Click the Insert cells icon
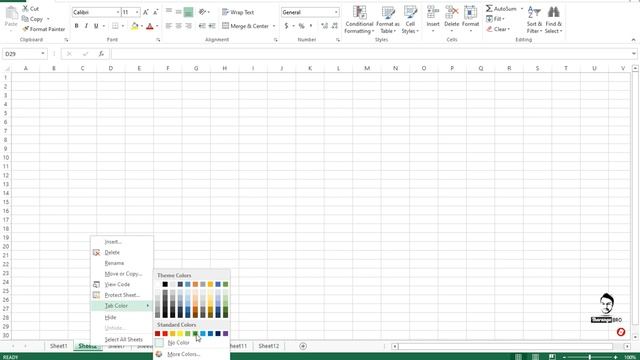 433,13
